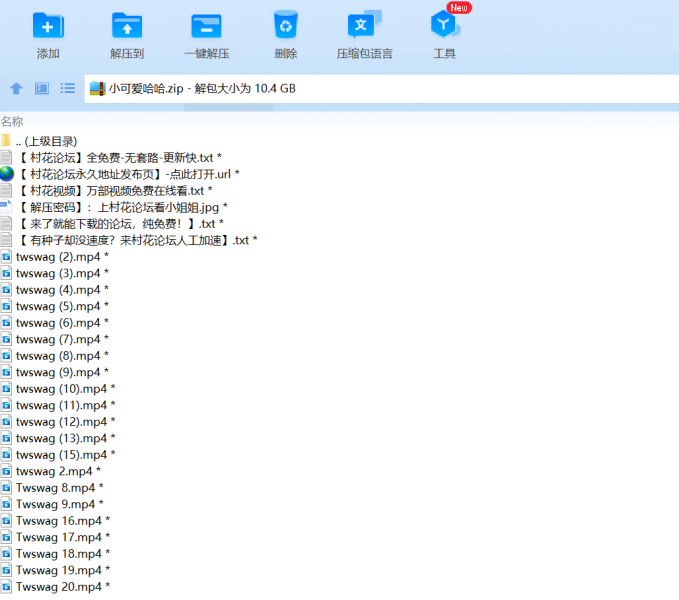The width and height of the screenshot is (679, 600).
Task: Click the up arrow navigation icon
Action: [16, 88]
